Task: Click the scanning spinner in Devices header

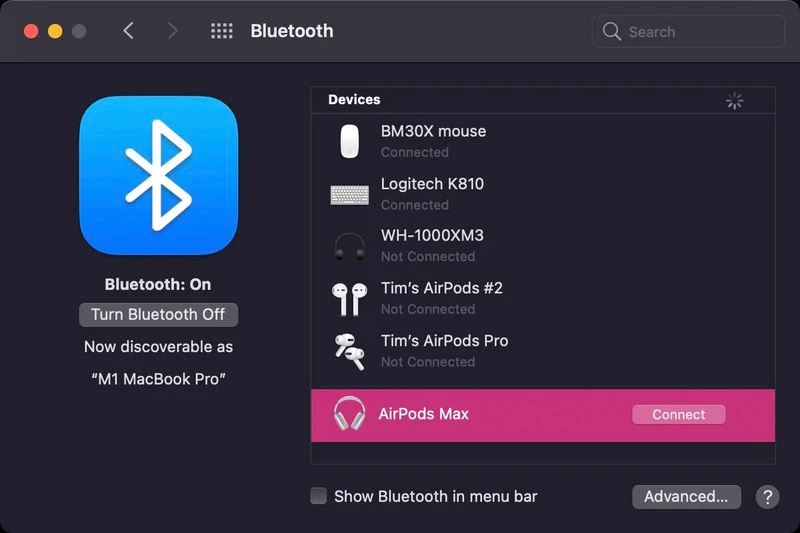Action: click(735, 100)
